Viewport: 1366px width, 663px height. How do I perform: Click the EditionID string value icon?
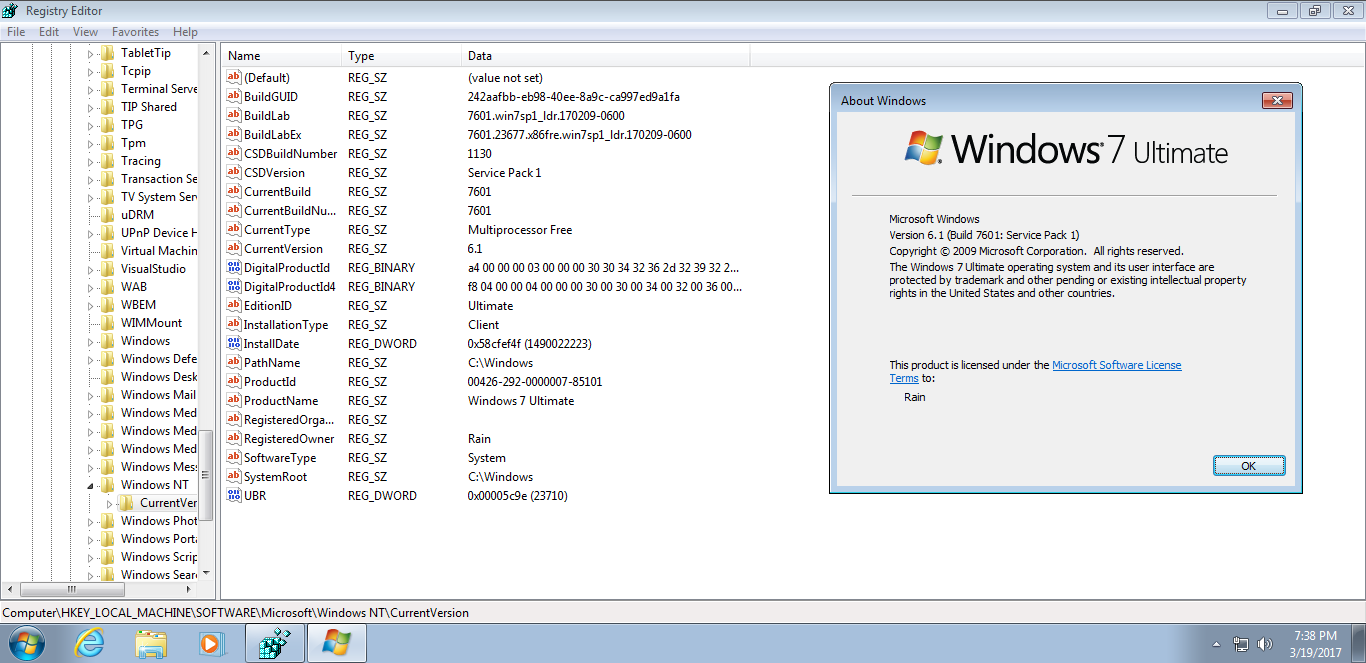tap(235, 306)
